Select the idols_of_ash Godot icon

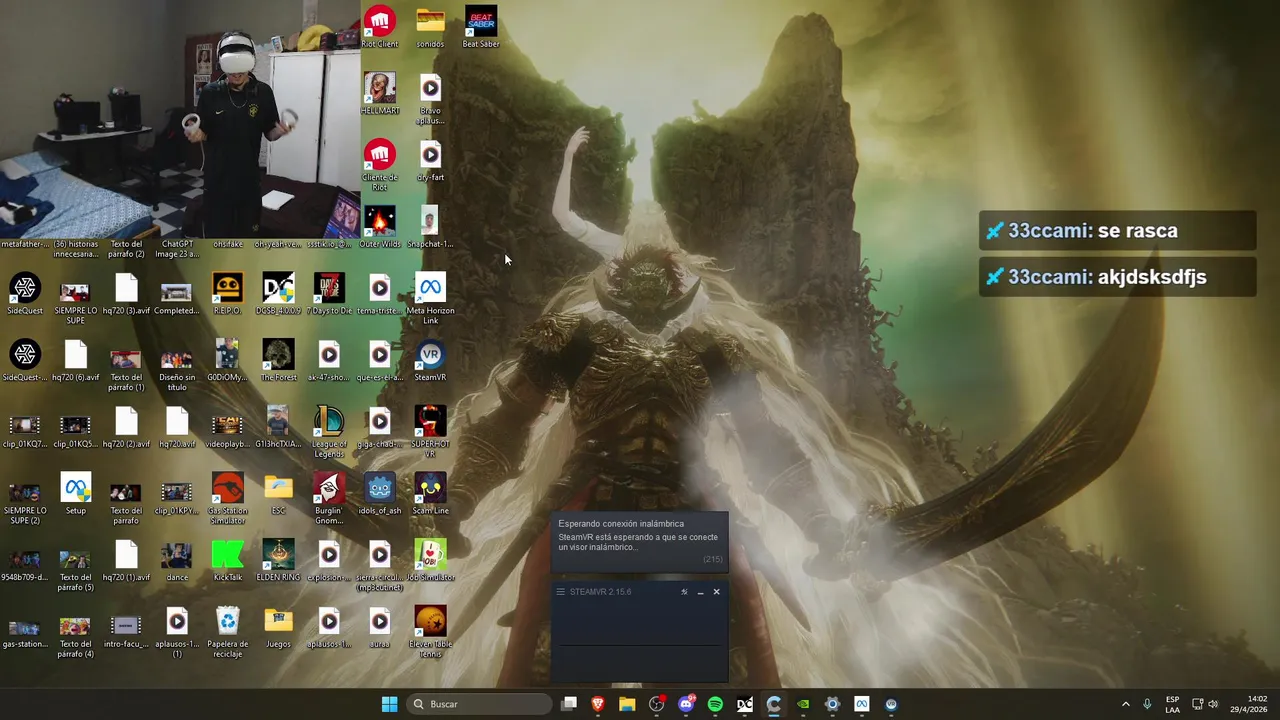click(x=379, y=493)
